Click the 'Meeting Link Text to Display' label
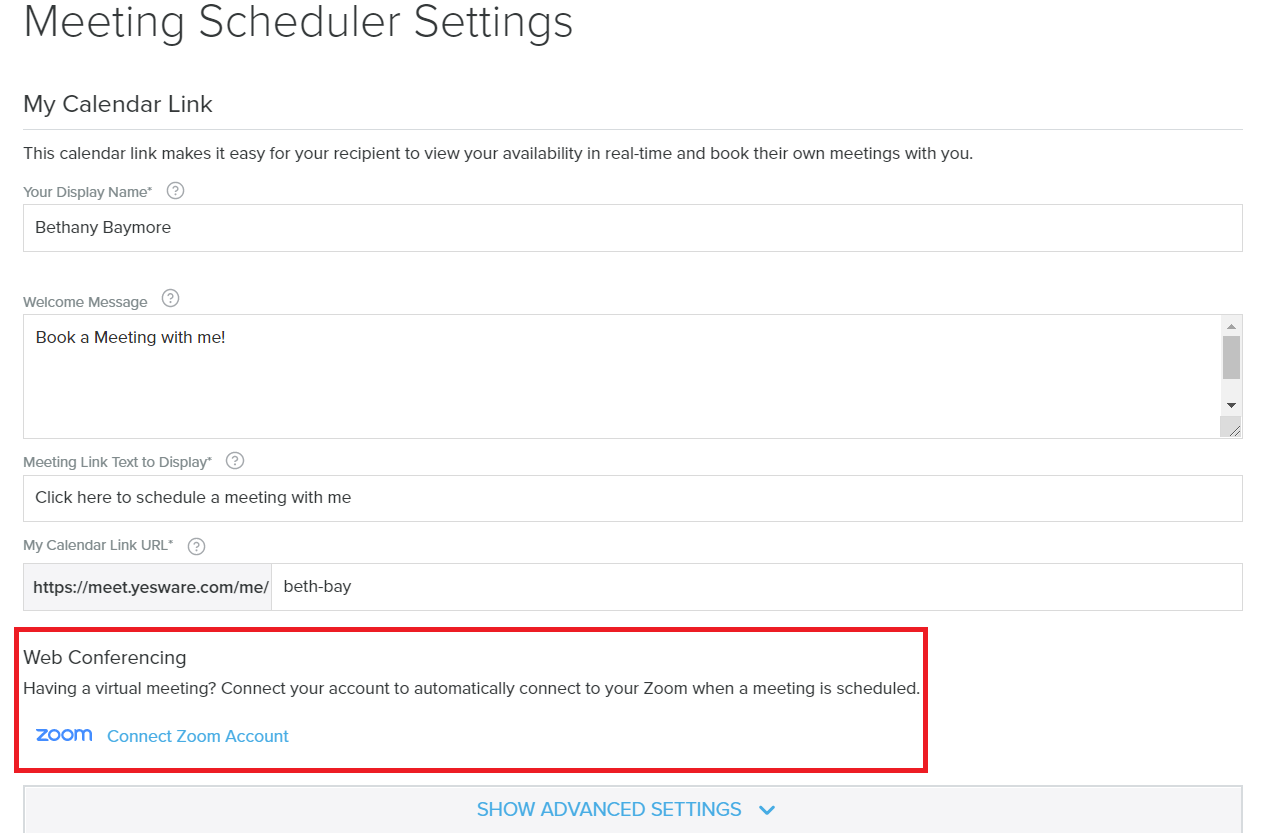Viewport: 1287px width, 833px height. (x=117, y=462)
